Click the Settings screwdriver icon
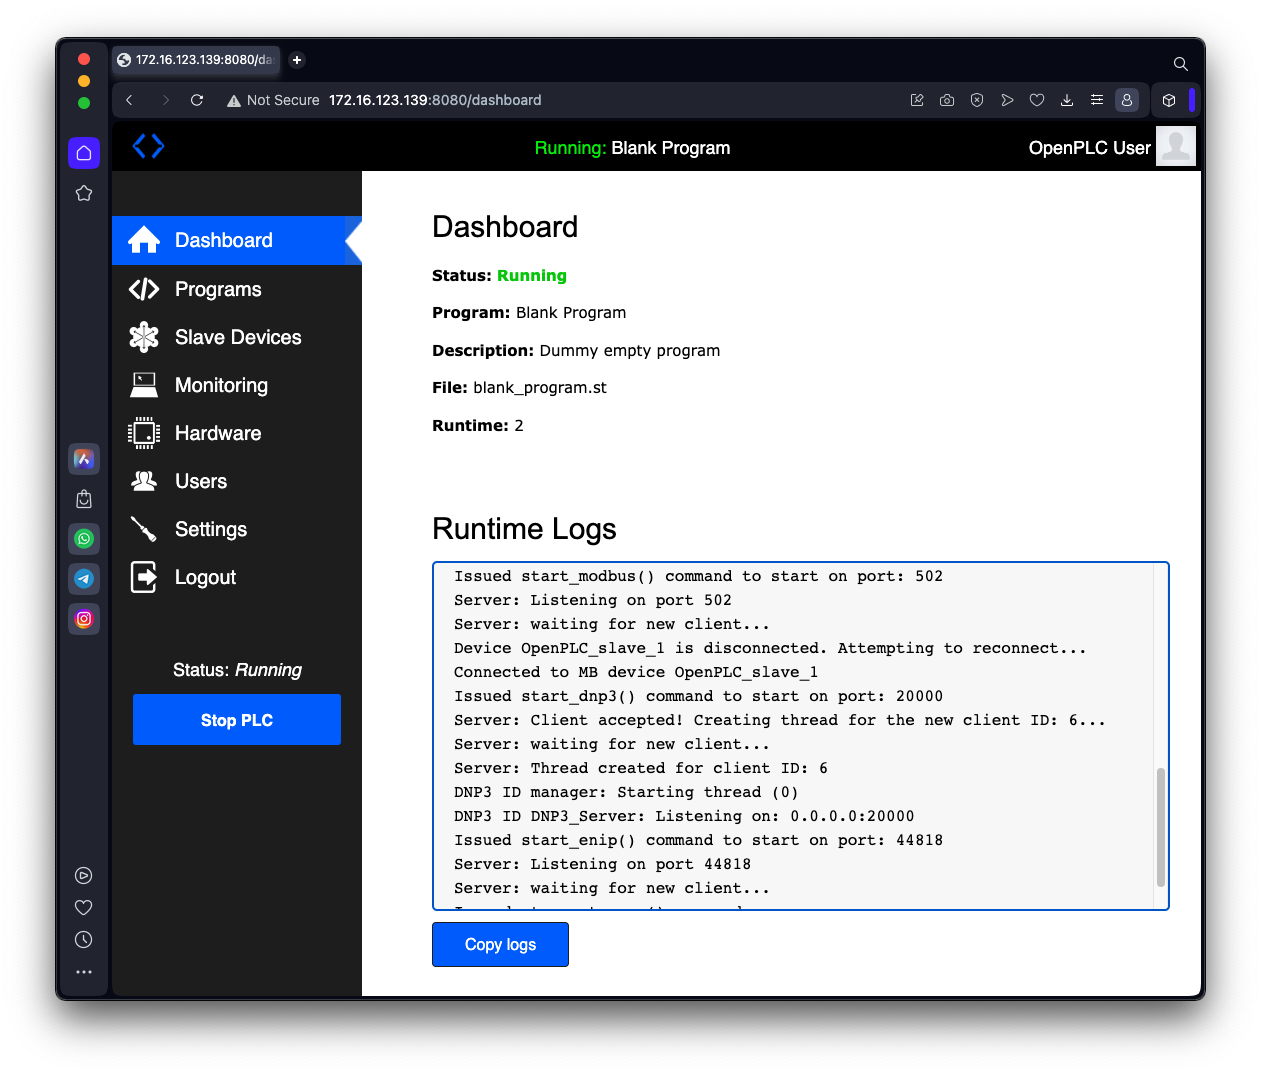This screenshot has height=1074, width=1261. [144, 529]
